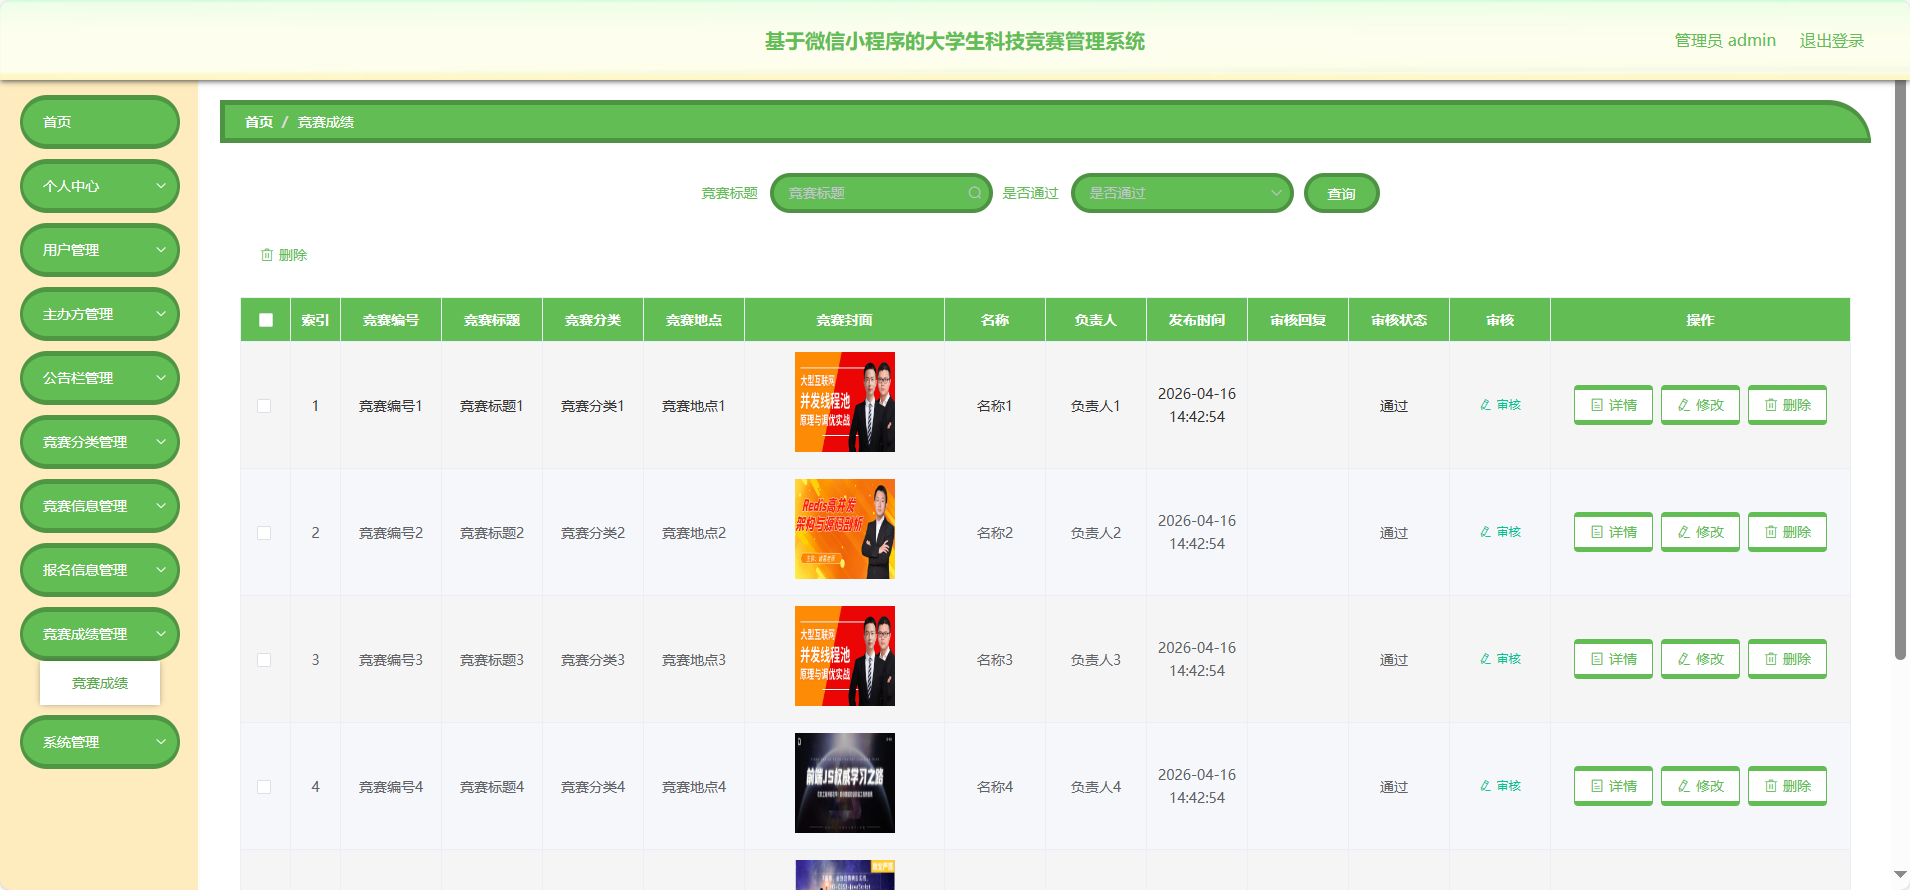Check the checkbox for row 竞赛编号3
The height and width of the screenshot is (890, 1910).
tap(264, 660)
